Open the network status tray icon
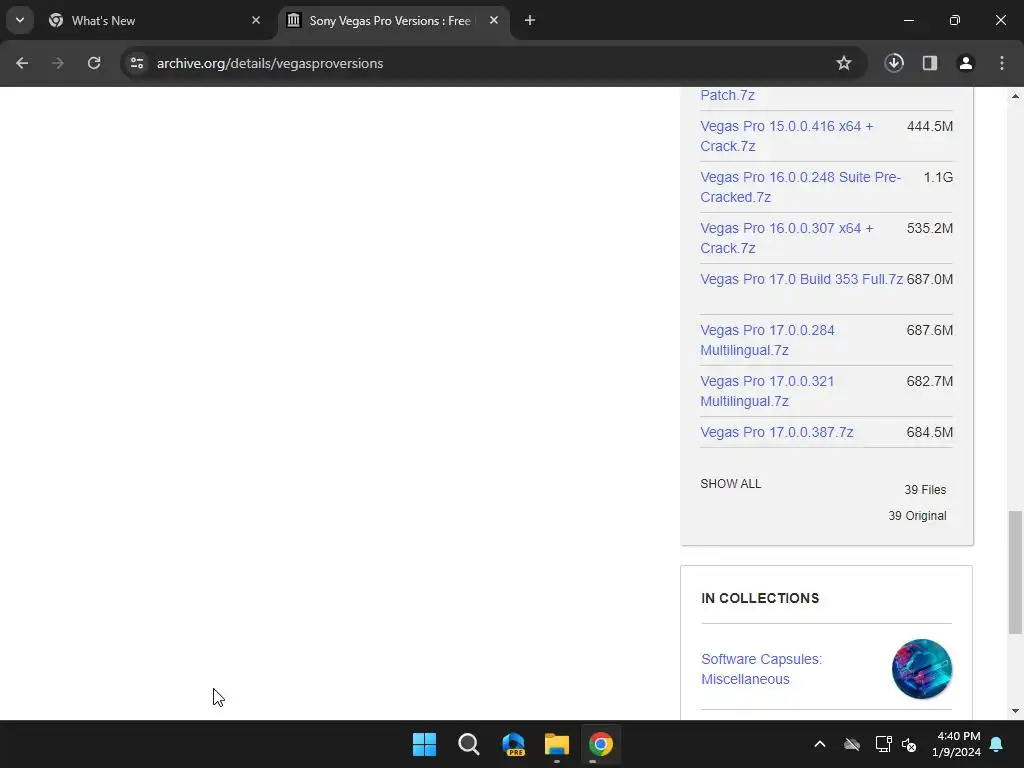Screen dimensions: 1024x768 click(x=883, y=744)
